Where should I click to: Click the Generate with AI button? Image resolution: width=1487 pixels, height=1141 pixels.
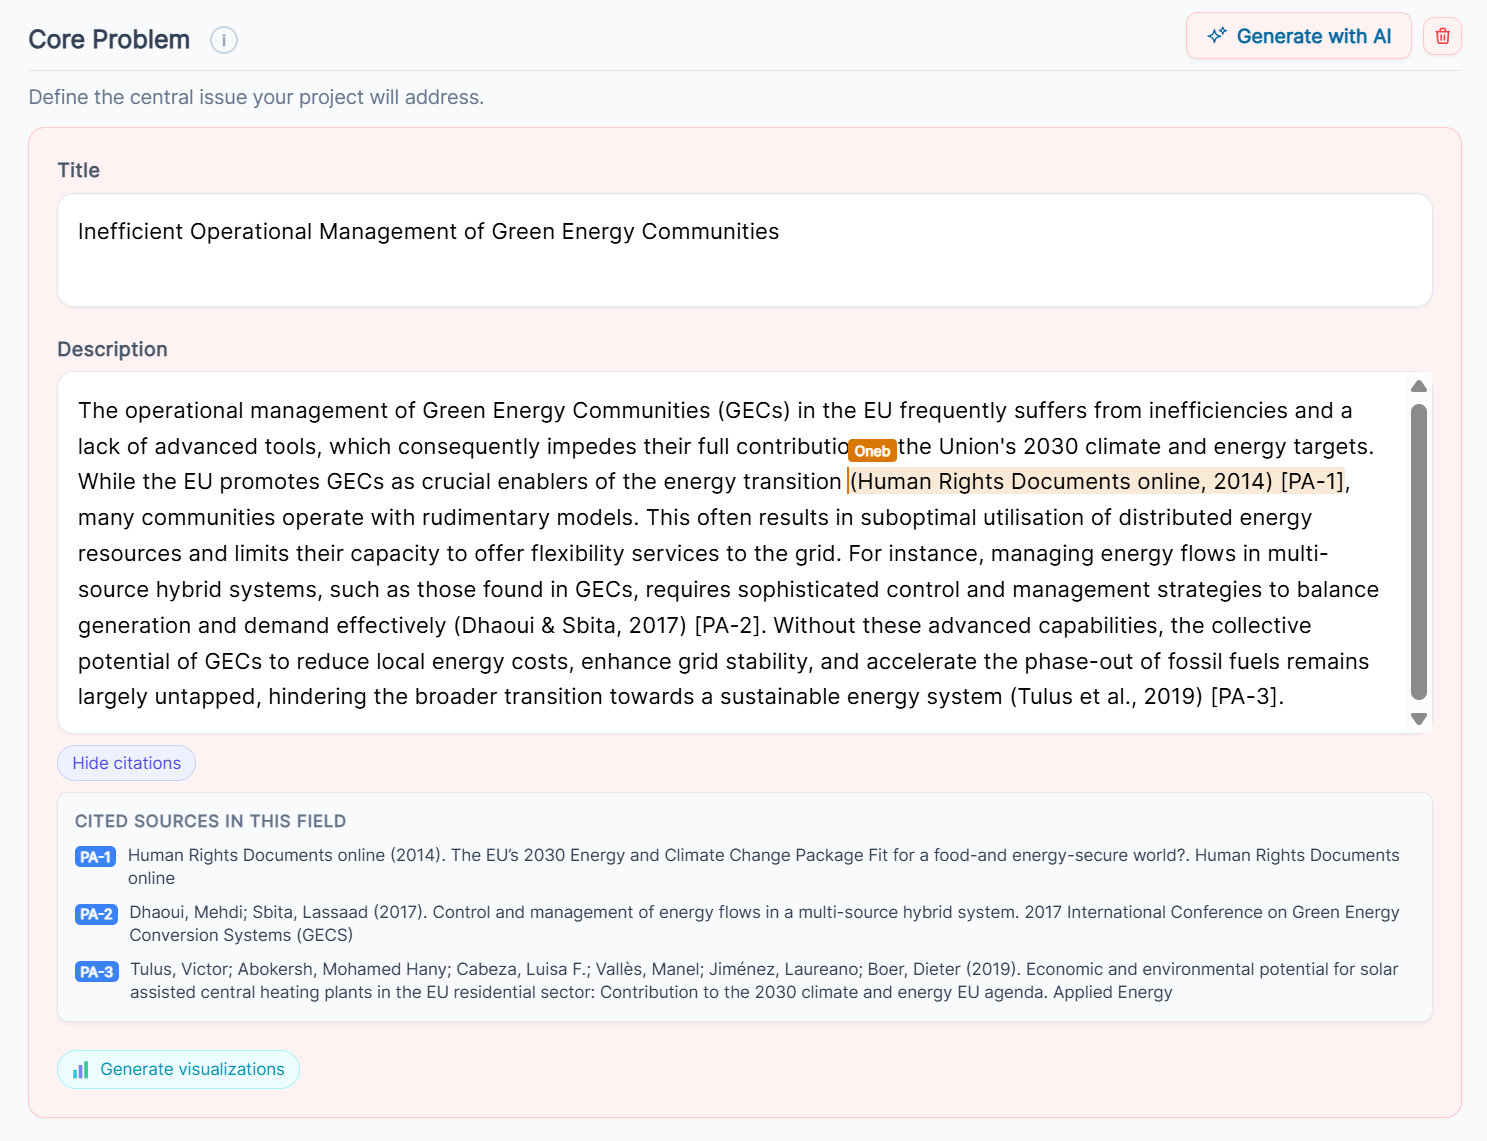[1298, 36]
